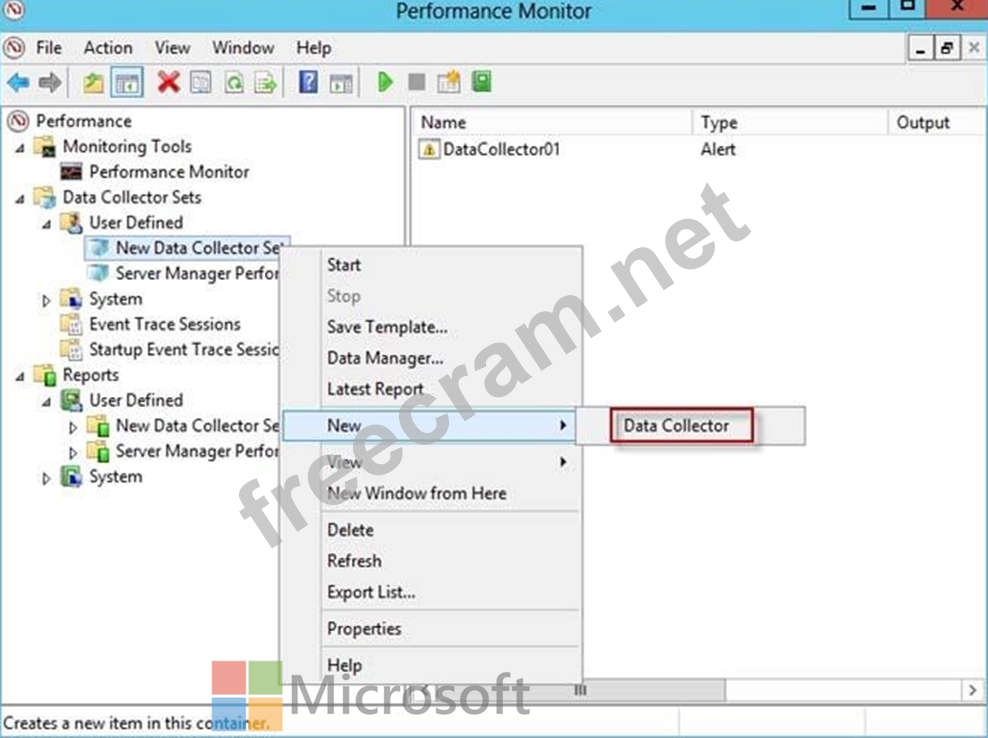Collapse the Data Collector Sets tree node
Screen dimensions: 988x738
(20, 199)
